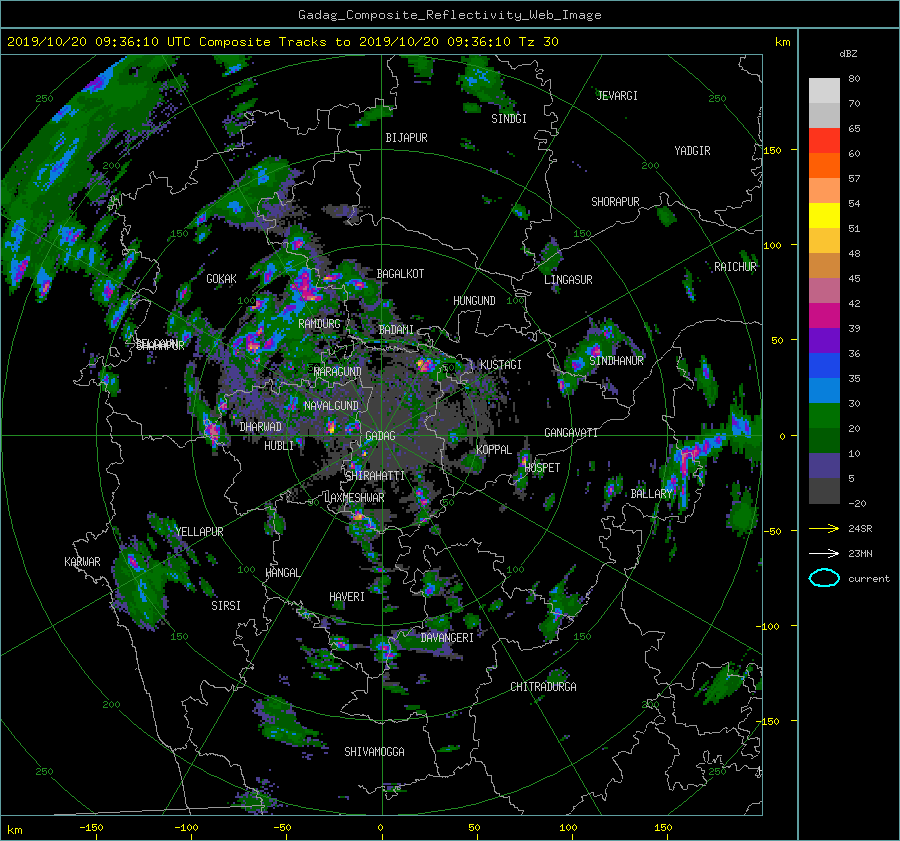Click the yellow 24SR track arrow icon

(x=824, y=528)
